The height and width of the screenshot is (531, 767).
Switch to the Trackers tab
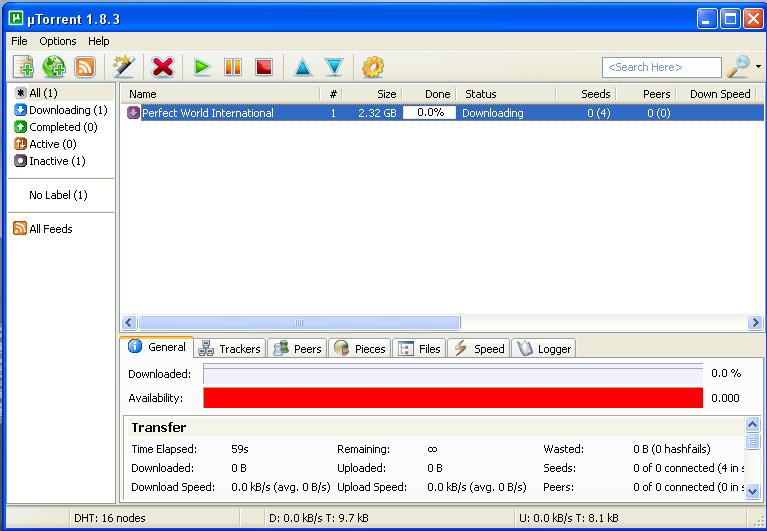click(229, 349)
